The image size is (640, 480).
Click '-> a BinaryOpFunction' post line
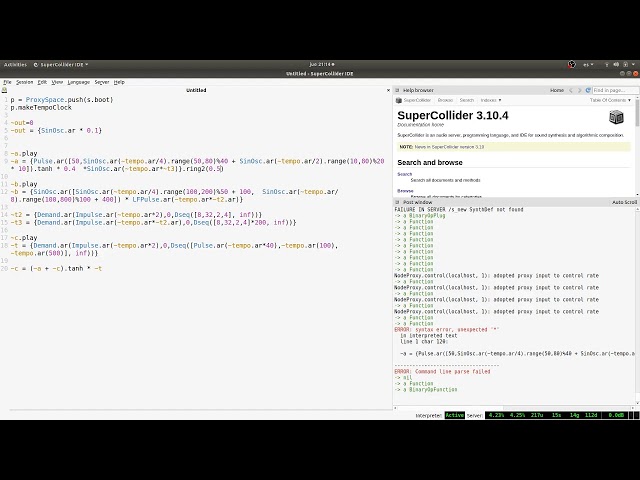tap(426, 389)
